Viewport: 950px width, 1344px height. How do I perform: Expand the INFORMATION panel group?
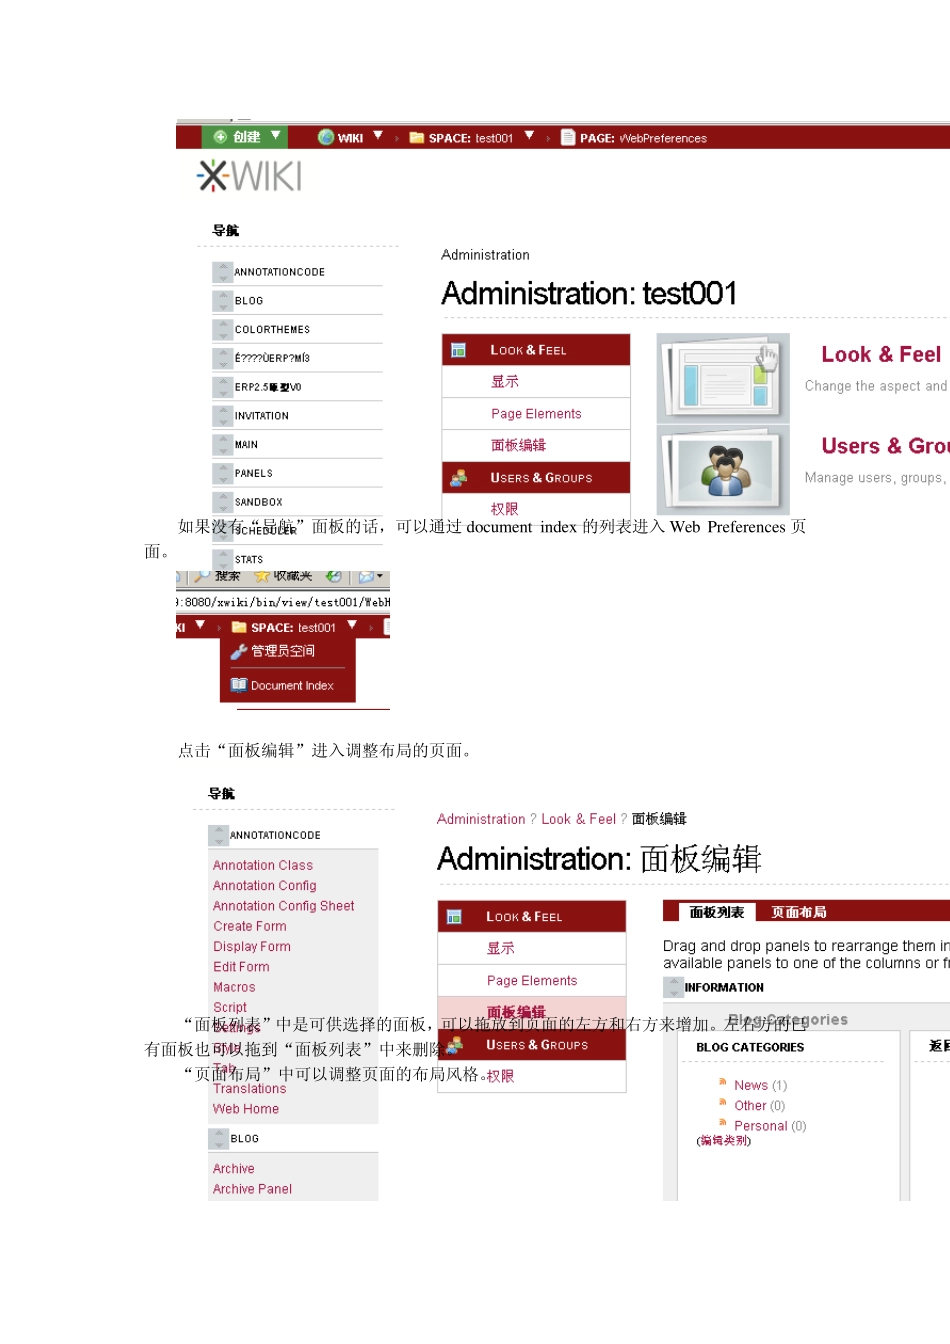pyautogui.click(x=673, y=987)
